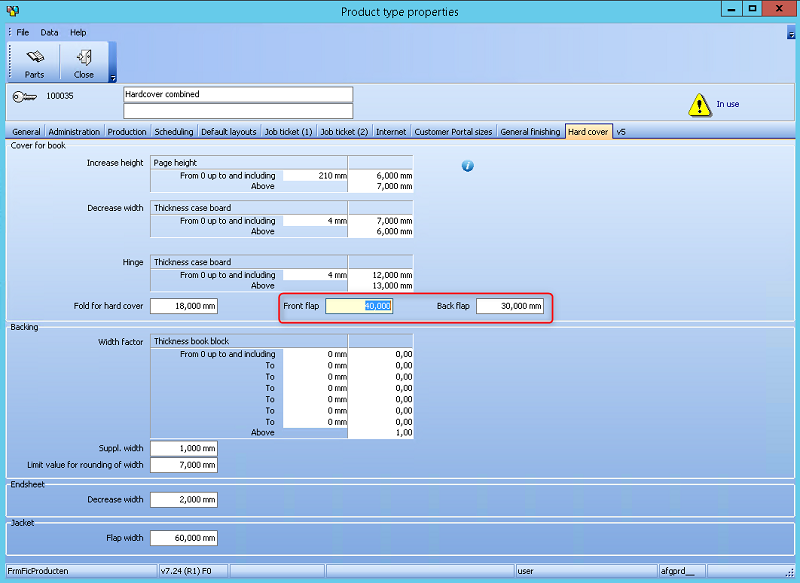Open the Parts toolbar button
800x583 pixels.
35,62
